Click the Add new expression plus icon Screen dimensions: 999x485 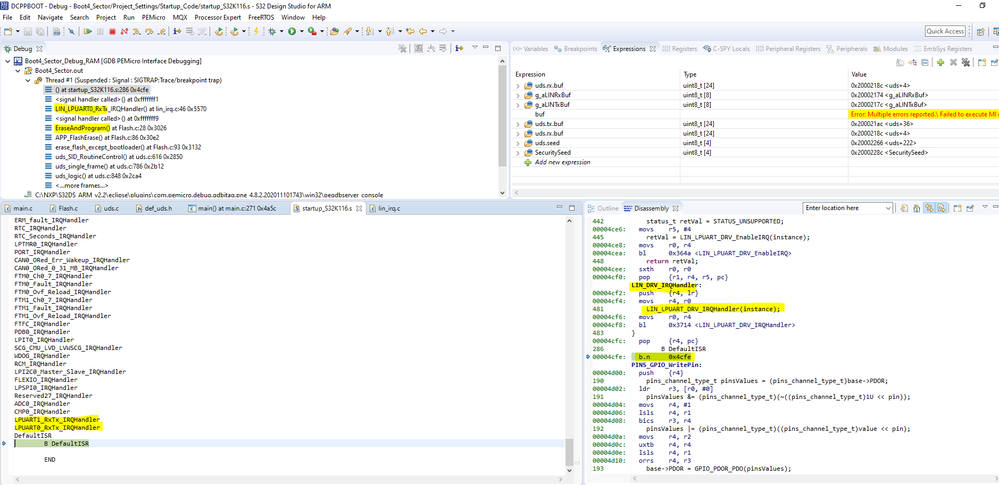tap(940, 62)
